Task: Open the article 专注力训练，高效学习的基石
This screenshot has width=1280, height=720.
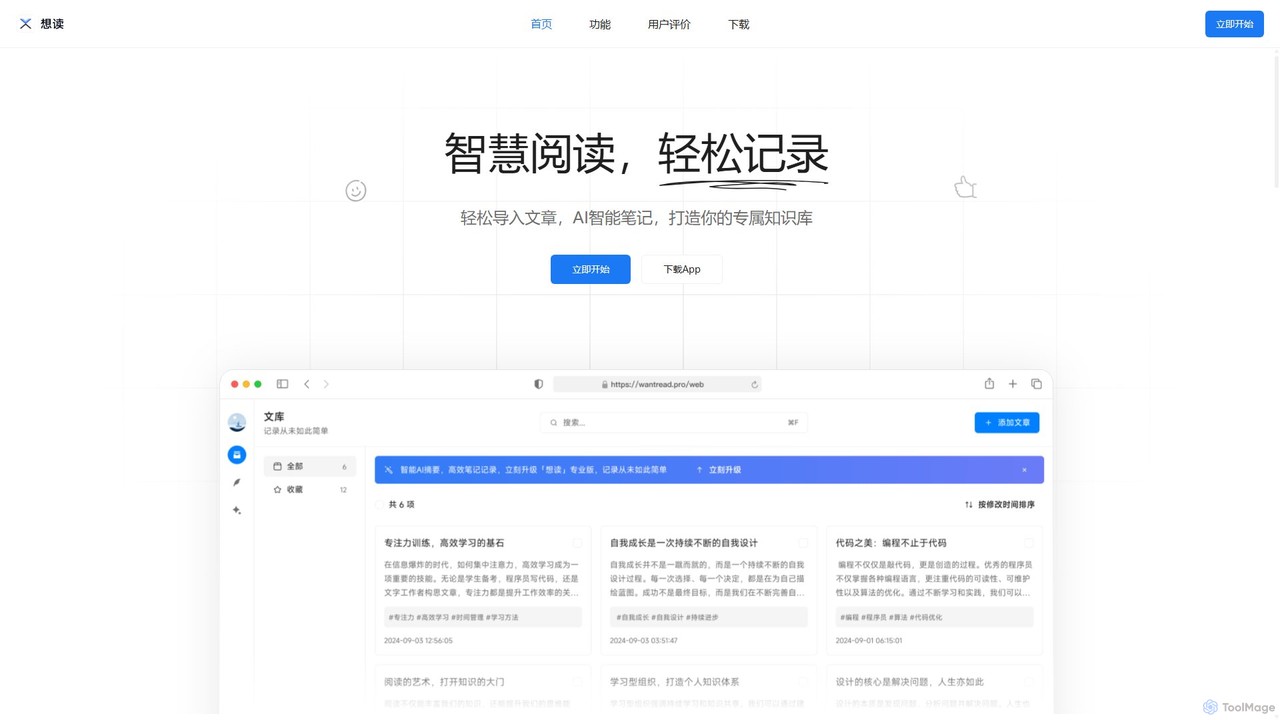Action: 444,543
